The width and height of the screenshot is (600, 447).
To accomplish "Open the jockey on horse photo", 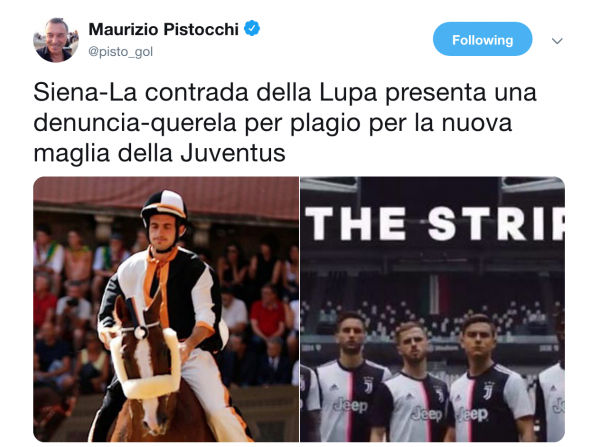I will coord(166,309).
